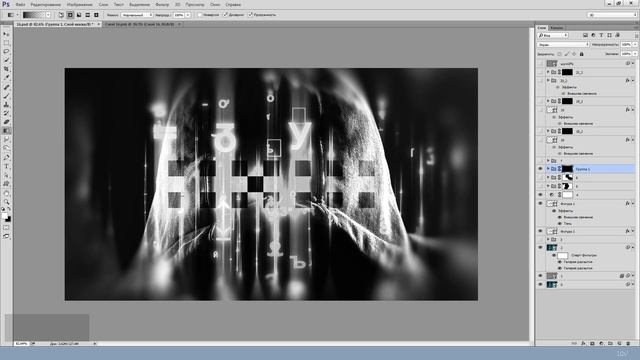Select the Rectangular Marquee tool
The width and height of the screenshot is (640, 360).
pos(6,43)
